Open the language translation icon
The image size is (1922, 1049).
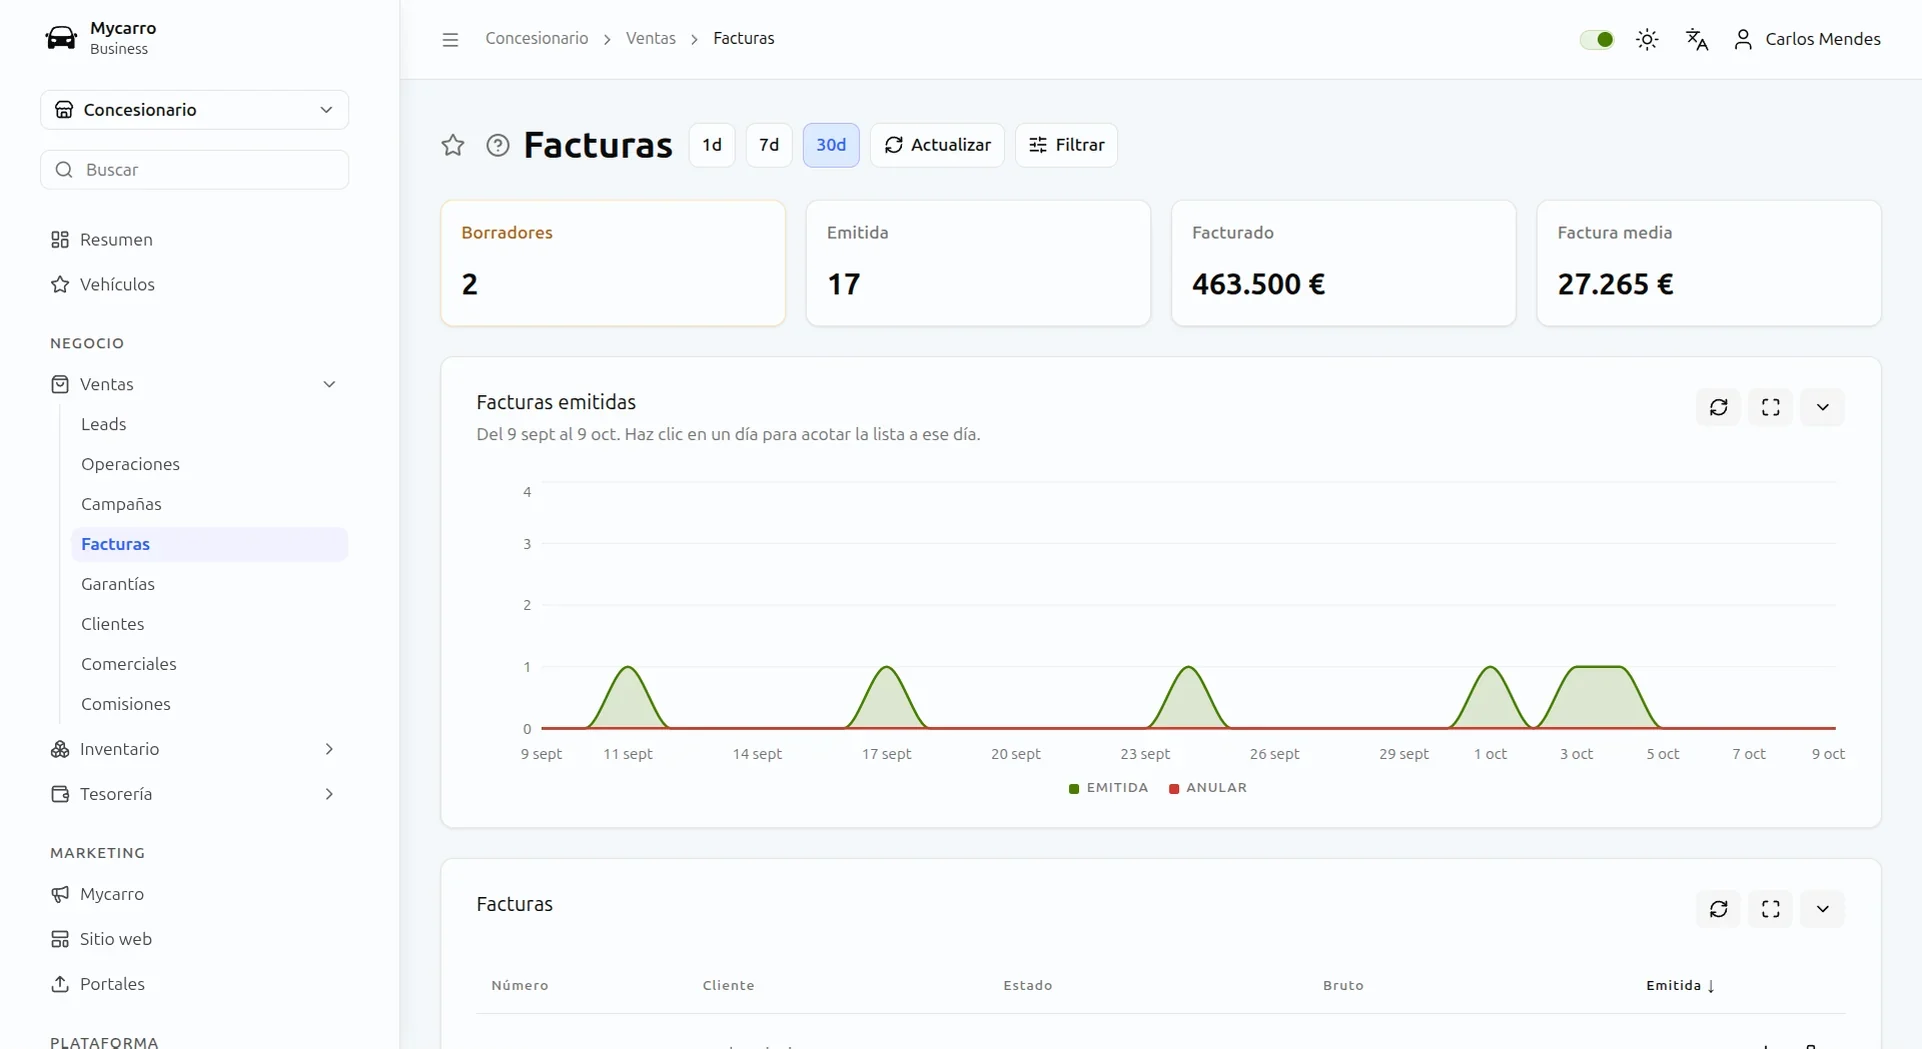pos(1697,39)
